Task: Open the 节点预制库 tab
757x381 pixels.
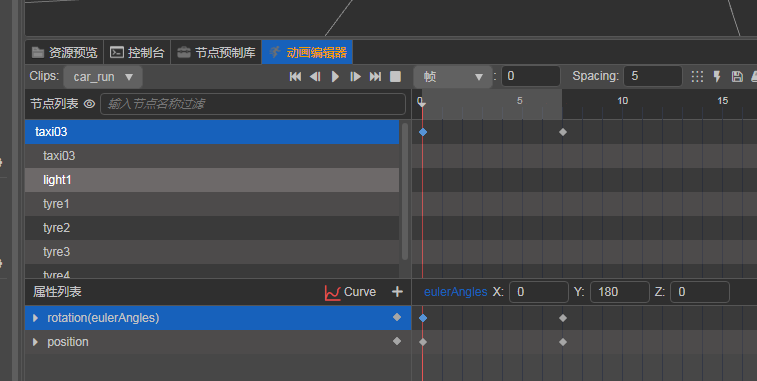Action: pos(216,52)
